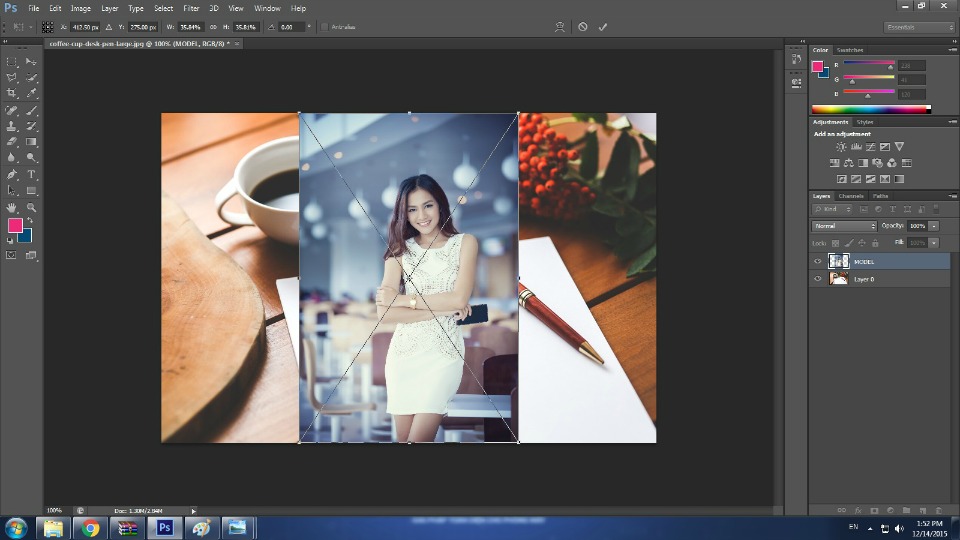This screenshot has height=540, width=960.
Task: Select the Clone Stamp tool
Action: point(12,126)
